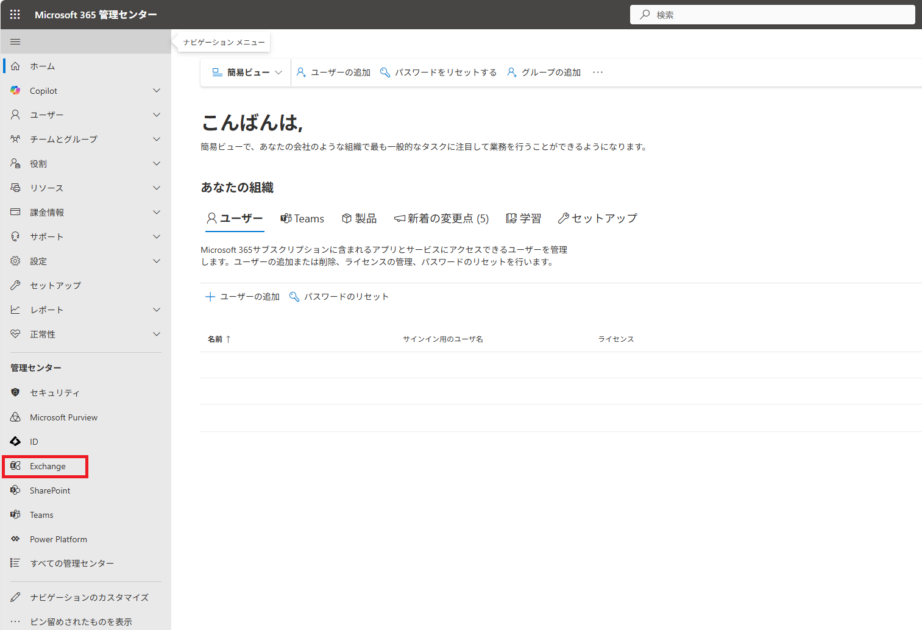Screen dimensions: 922x630
Task: Click the Power Platform icon
Action: (15, 539)
